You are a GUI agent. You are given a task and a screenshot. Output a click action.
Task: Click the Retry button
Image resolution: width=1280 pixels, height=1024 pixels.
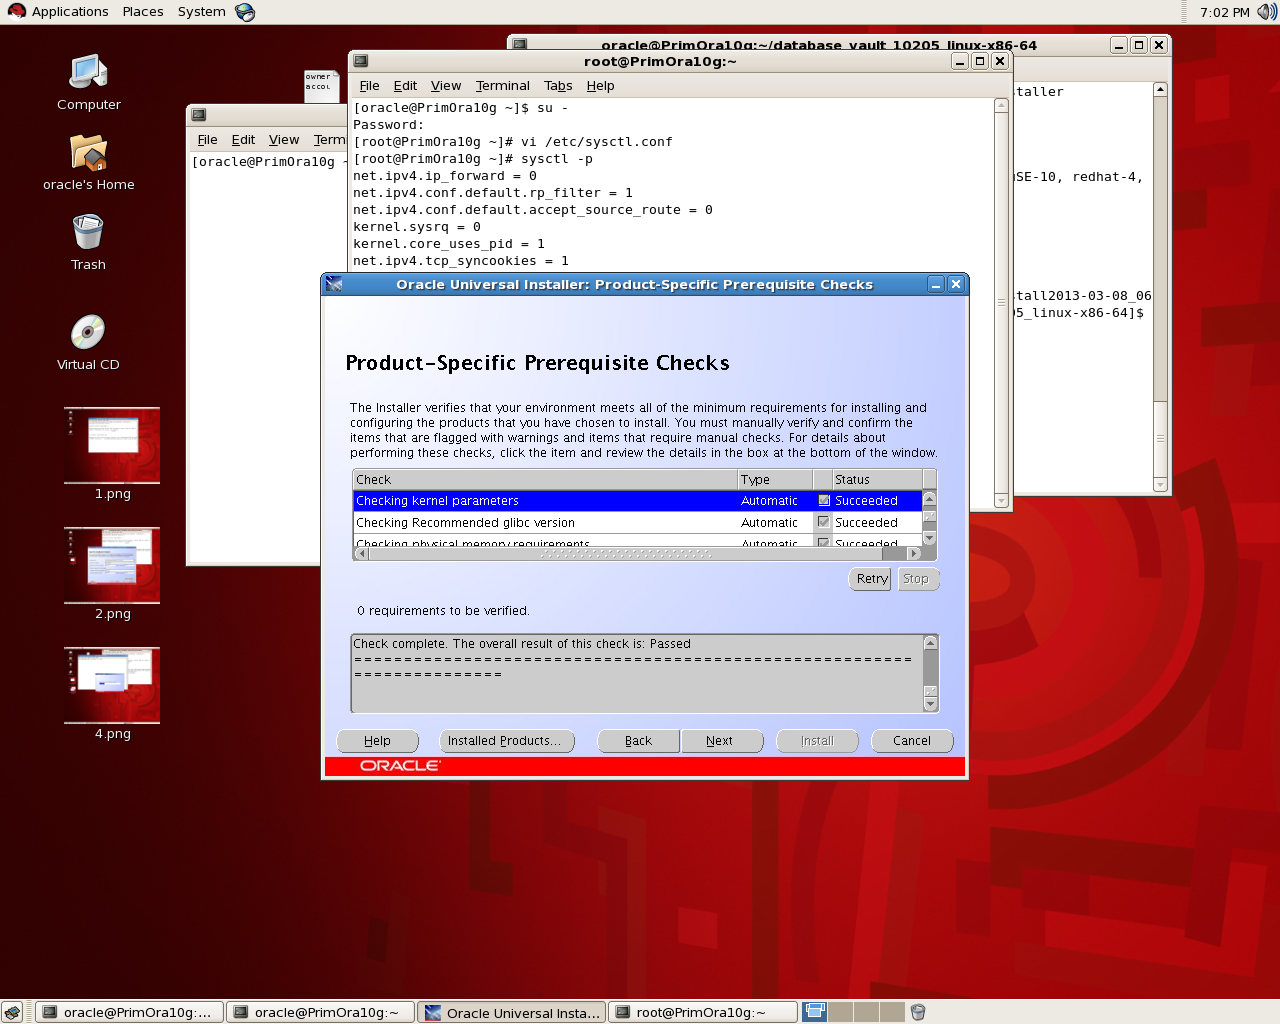(872, 579)
